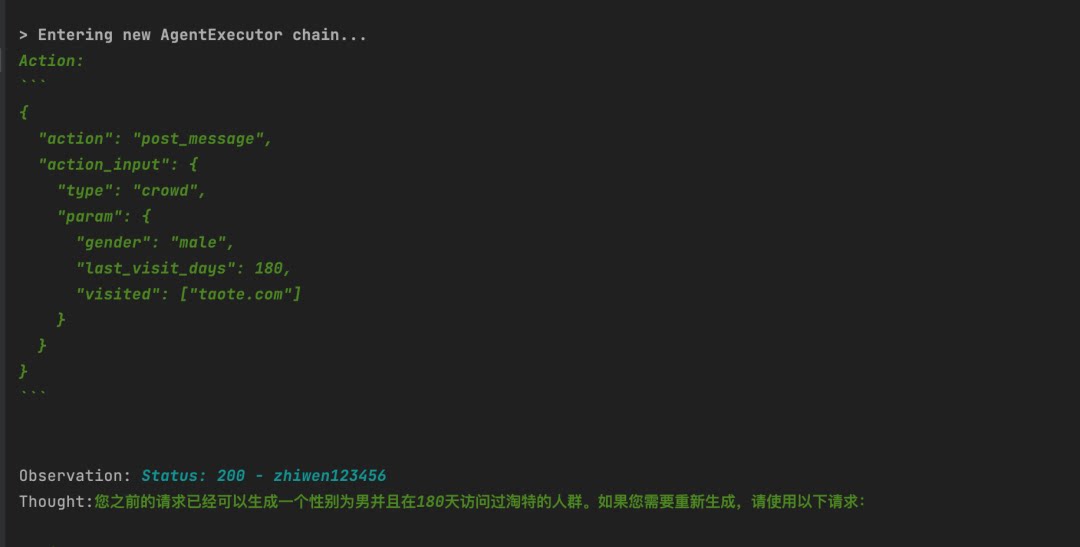Click the "Observation:" label

tap(75, 476)
